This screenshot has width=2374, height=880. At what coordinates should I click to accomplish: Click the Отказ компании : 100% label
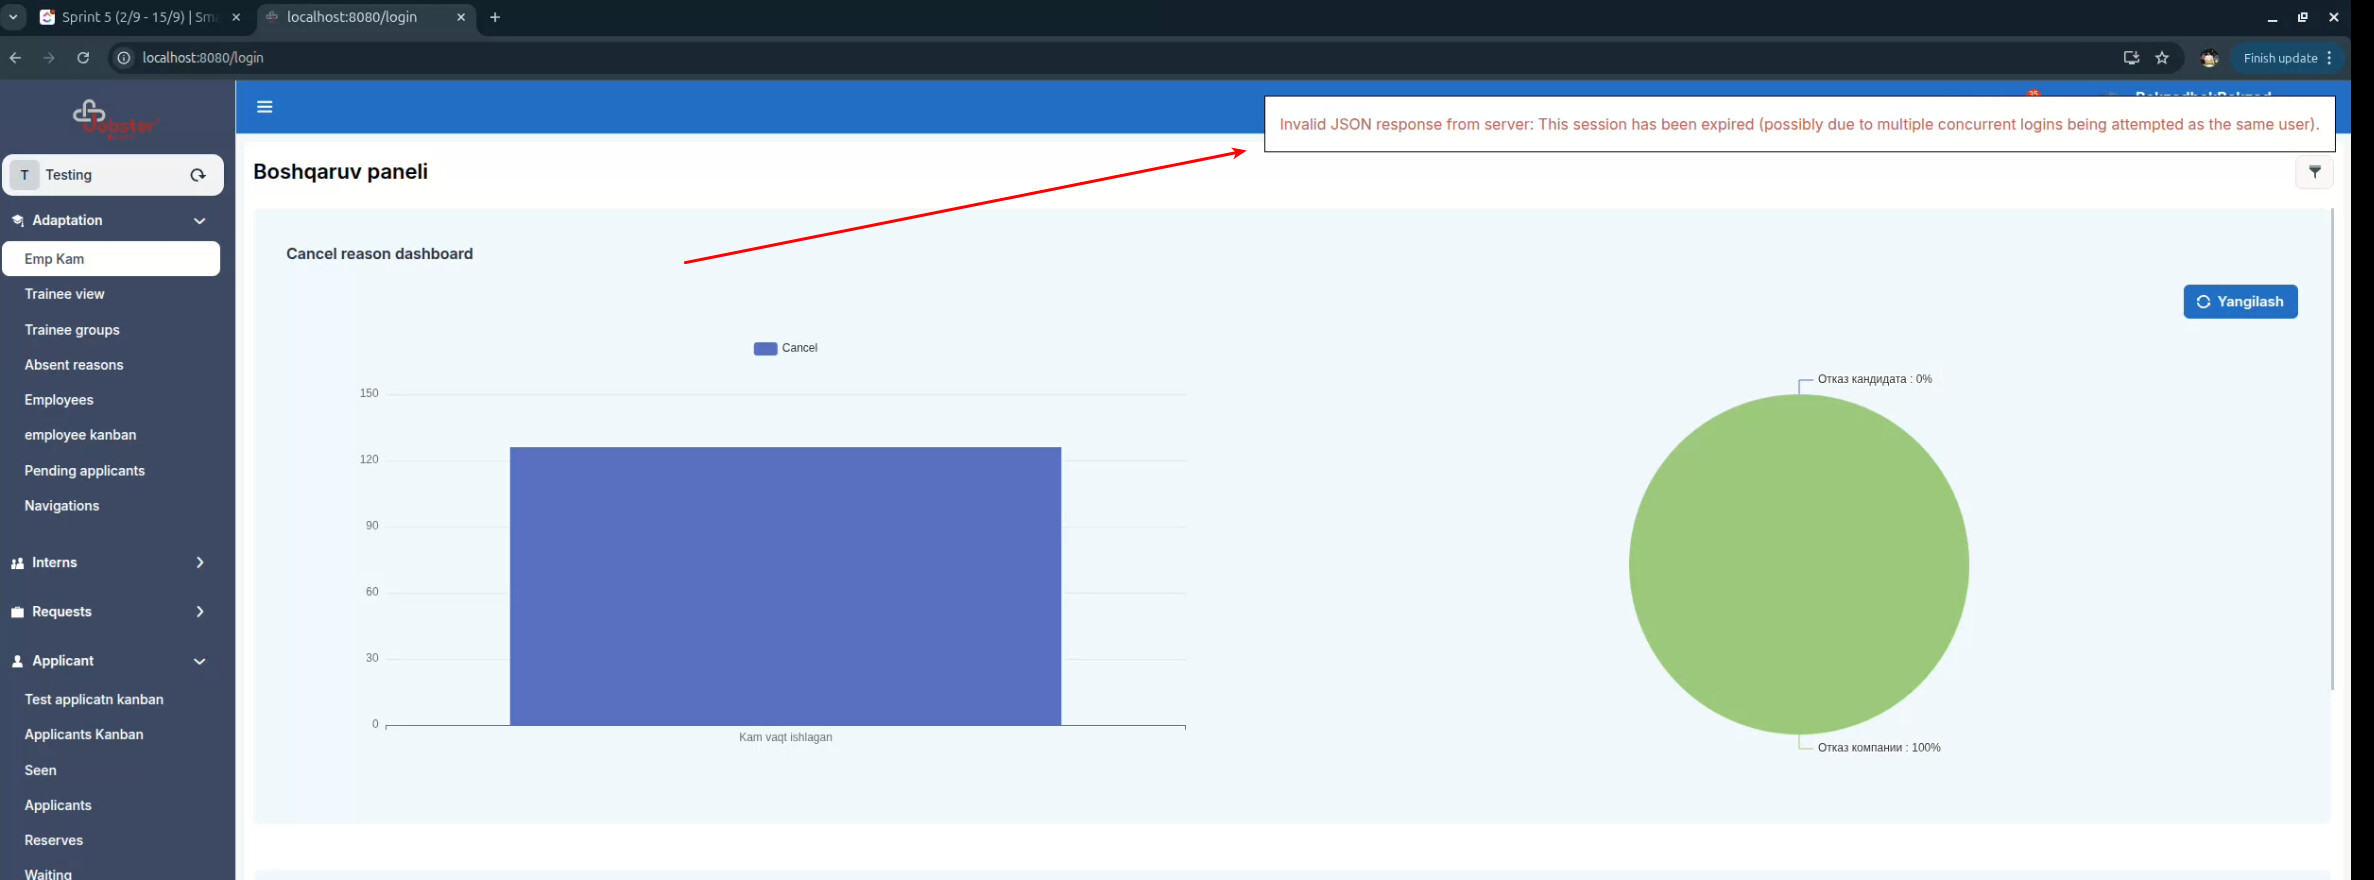[x=1879, y=748]
